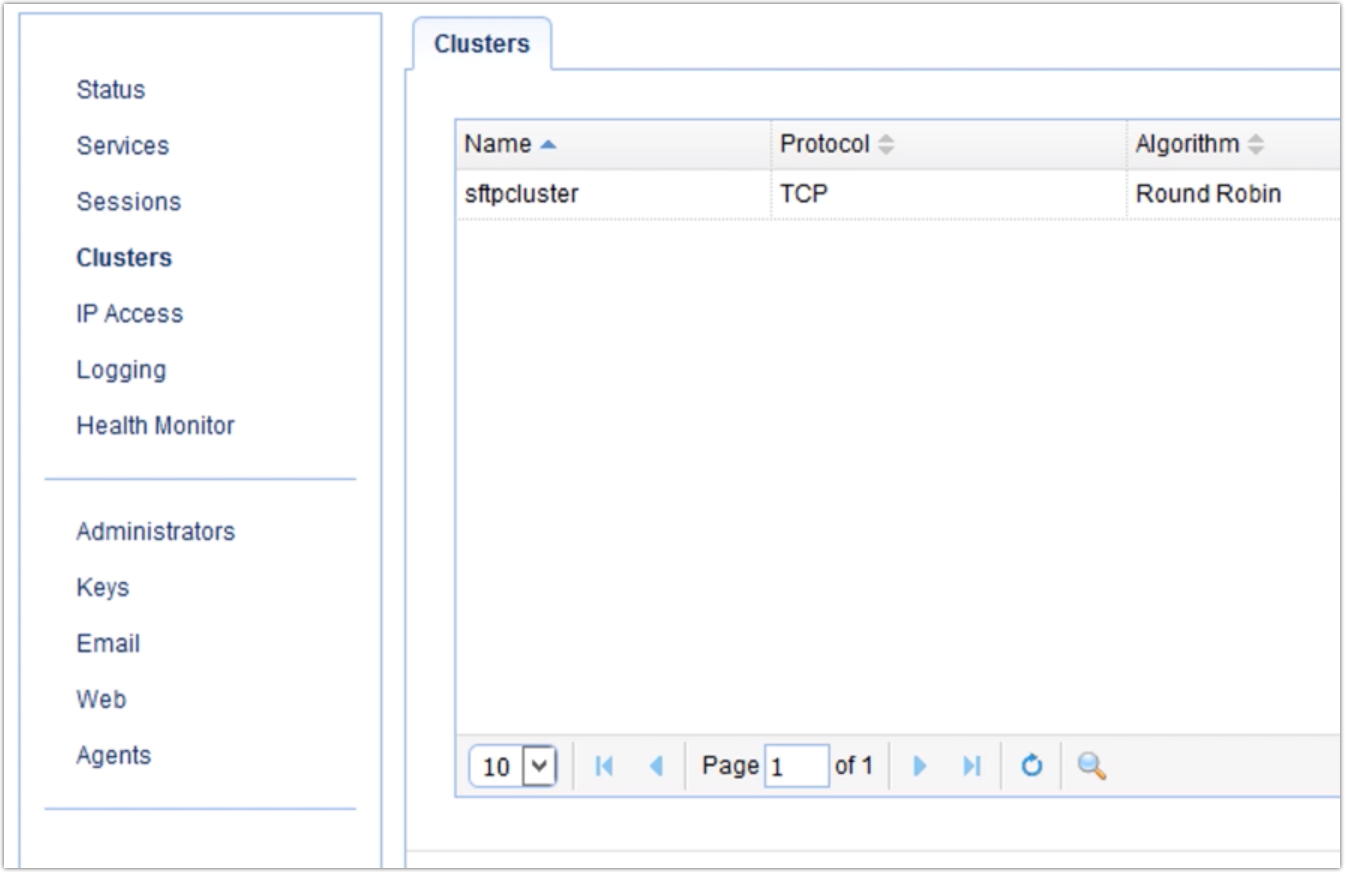
Task: Open Health Monitor in the sidebar
Action: [x=155, y=425]
